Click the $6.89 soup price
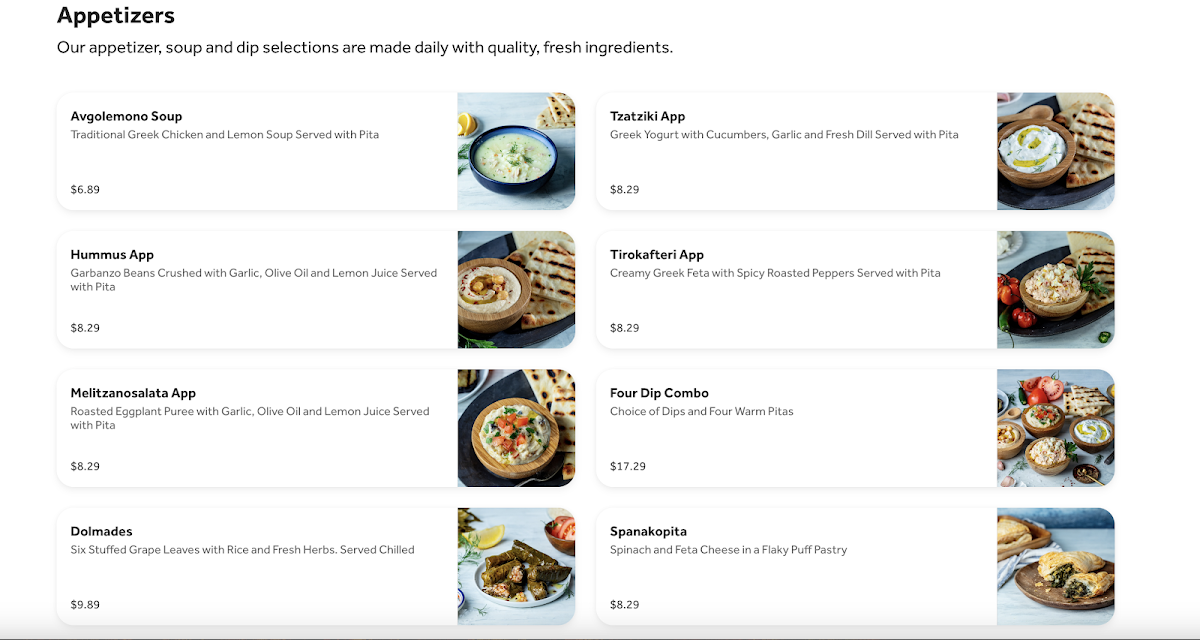Viewport: 1200px width, 640px height. pos(85,190)
